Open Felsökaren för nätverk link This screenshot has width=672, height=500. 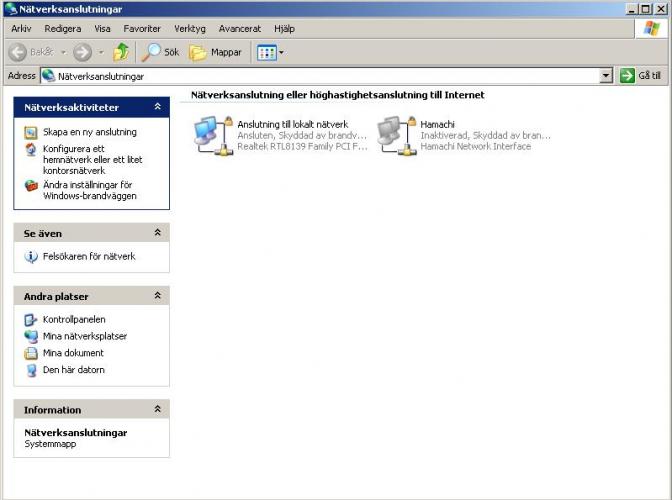click(88, 257)
